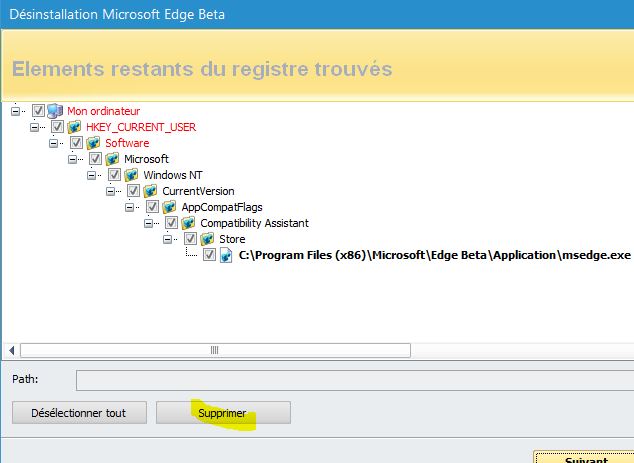Uncheck the Compatibility Assistant checkbox

click(x=171, y=222)
